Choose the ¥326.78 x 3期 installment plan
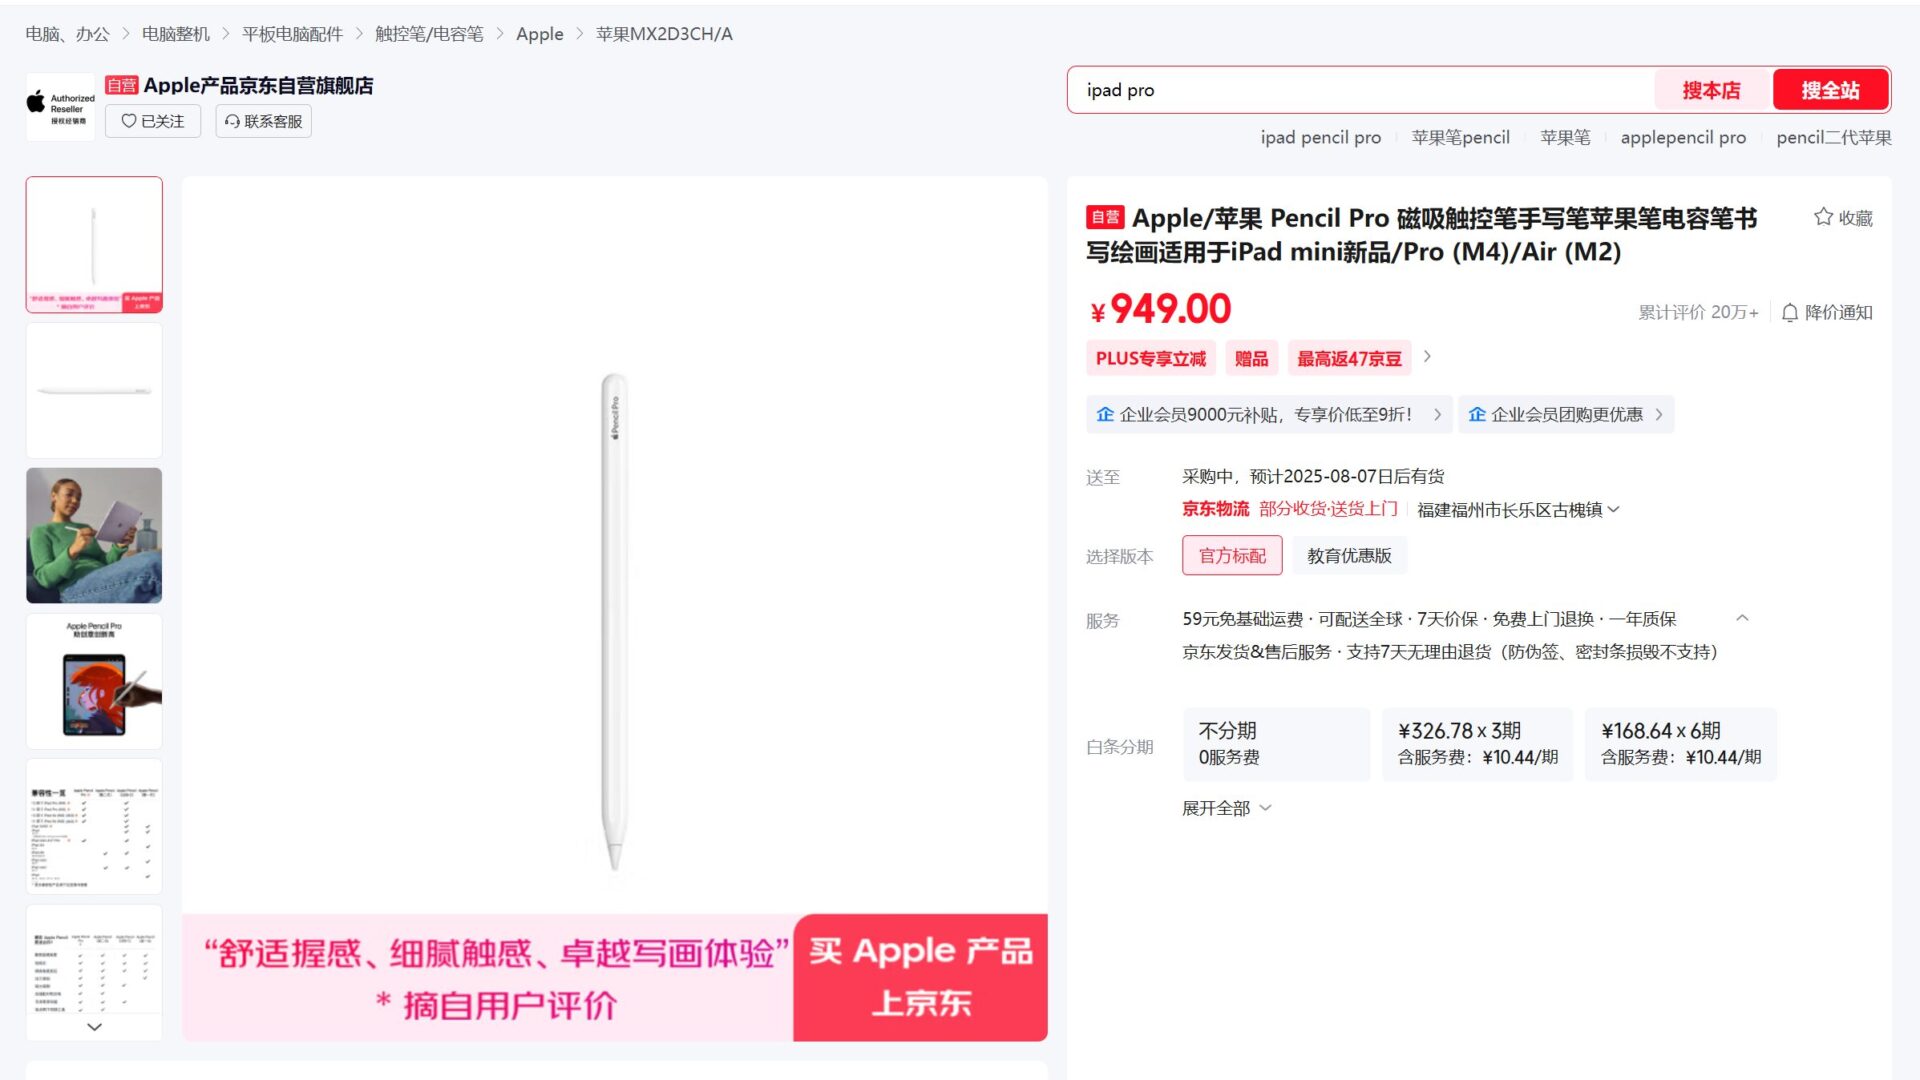The image size is (1920, 1080). [1478, 744]
